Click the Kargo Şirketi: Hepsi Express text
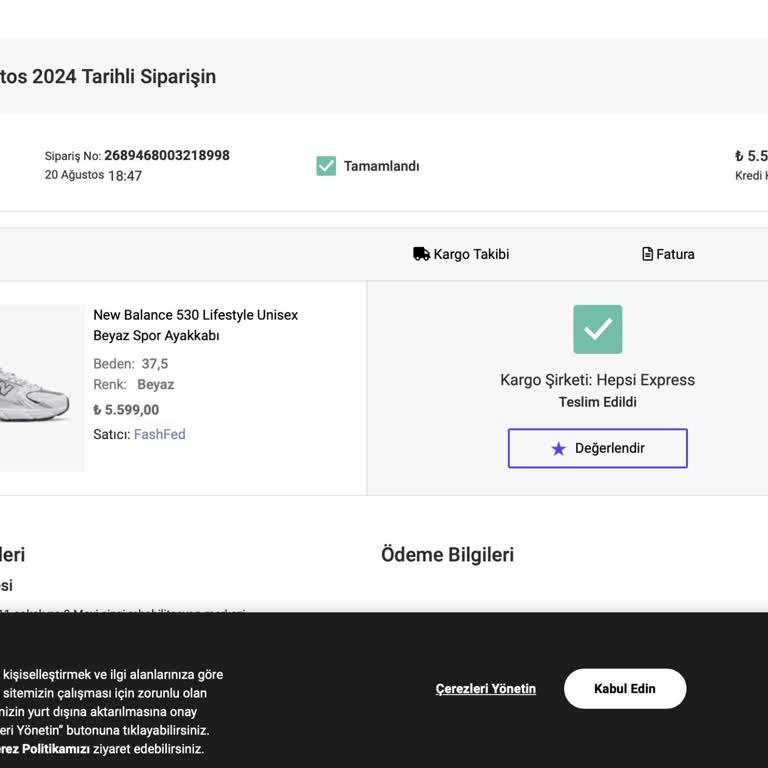This screenshot has width=768, height=768. click(x=598, y=380)
